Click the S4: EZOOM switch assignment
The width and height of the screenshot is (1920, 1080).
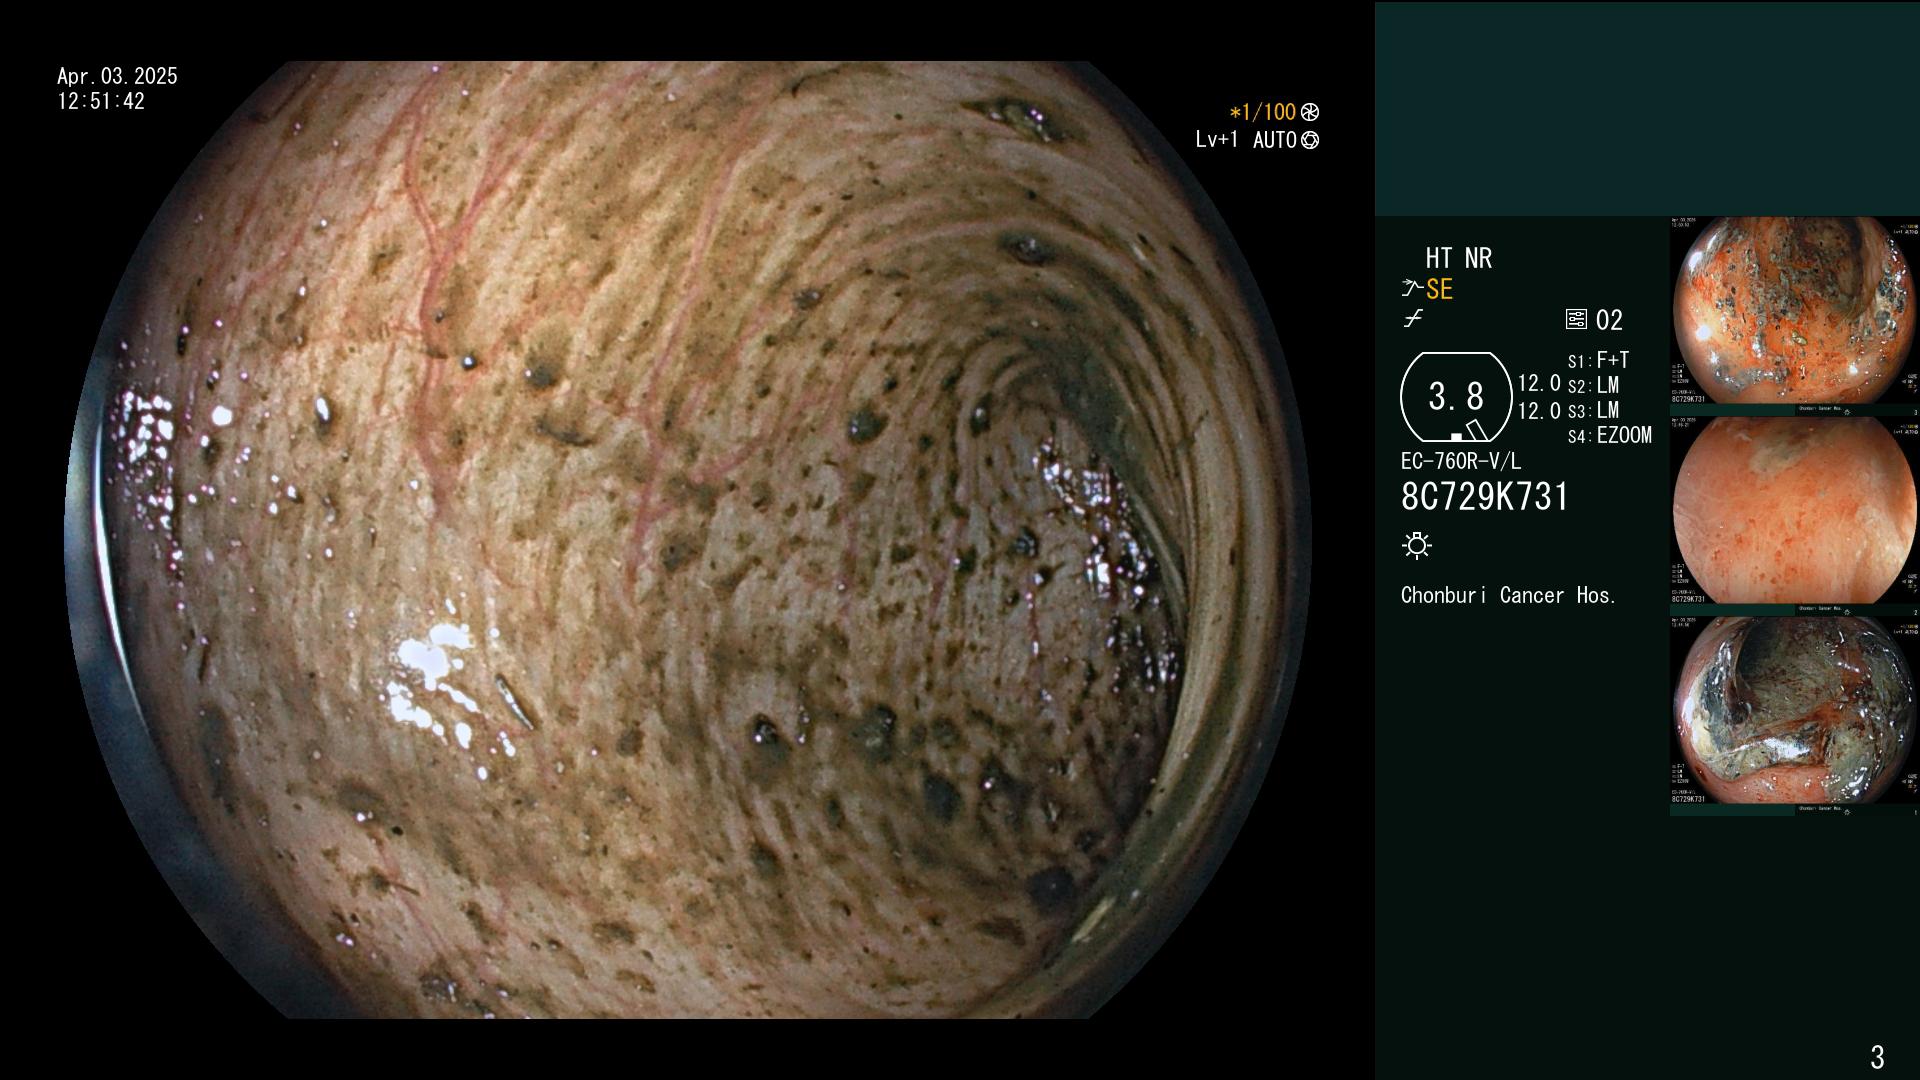coord(1609,435)
